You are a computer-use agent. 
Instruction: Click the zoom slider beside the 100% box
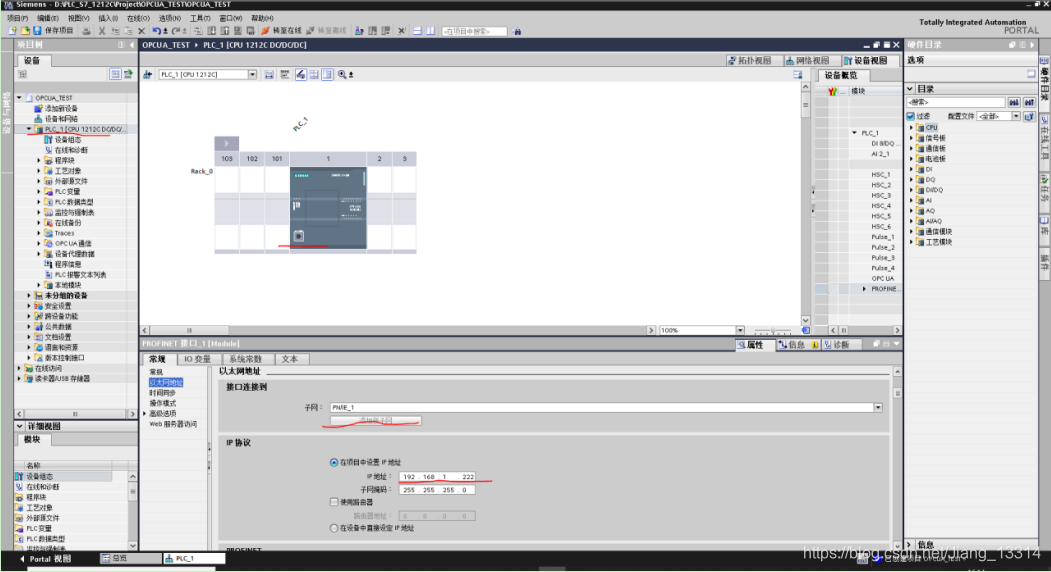click(x=772, y=331)
